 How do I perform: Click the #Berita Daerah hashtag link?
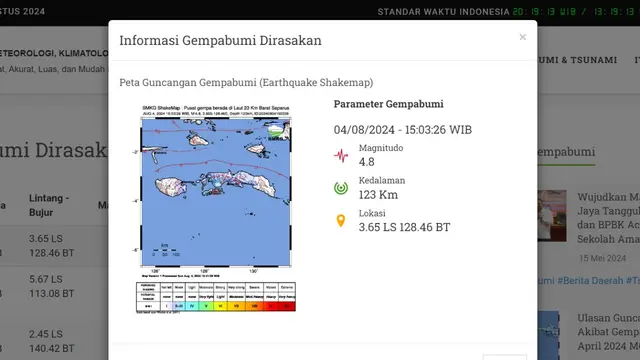click(x=590, y=281)
